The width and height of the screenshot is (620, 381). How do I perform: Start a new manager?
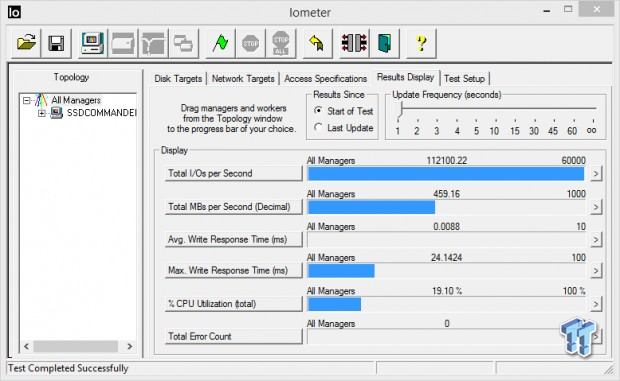(93, 43)
